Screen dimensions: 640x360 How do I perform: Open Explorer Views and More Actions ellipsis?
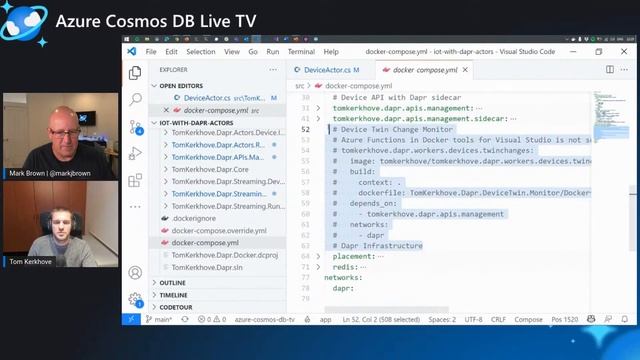tap(273, 69)
